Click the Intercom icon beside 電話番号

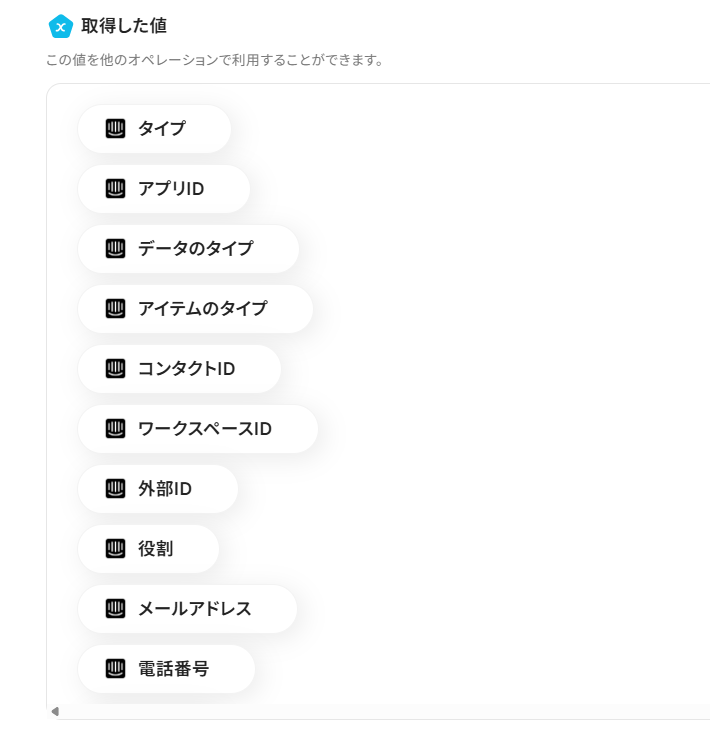pos(116,669)
